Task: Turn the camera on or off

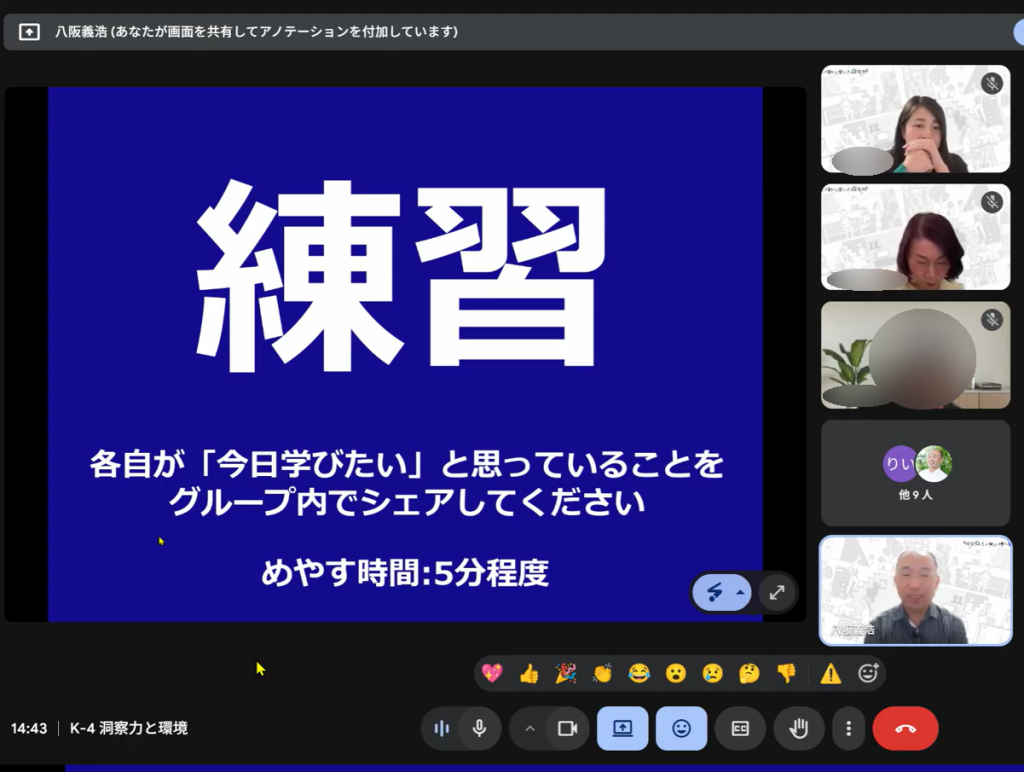Action: pos(567,728)
